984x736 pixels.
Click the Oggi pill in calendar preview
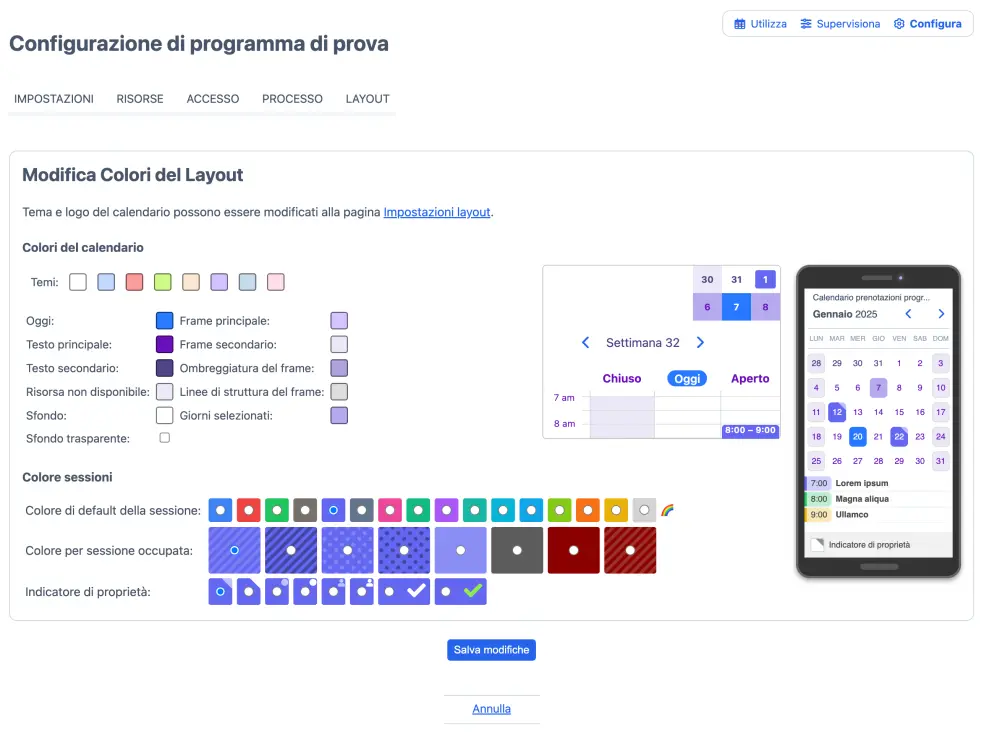(687, 378)
